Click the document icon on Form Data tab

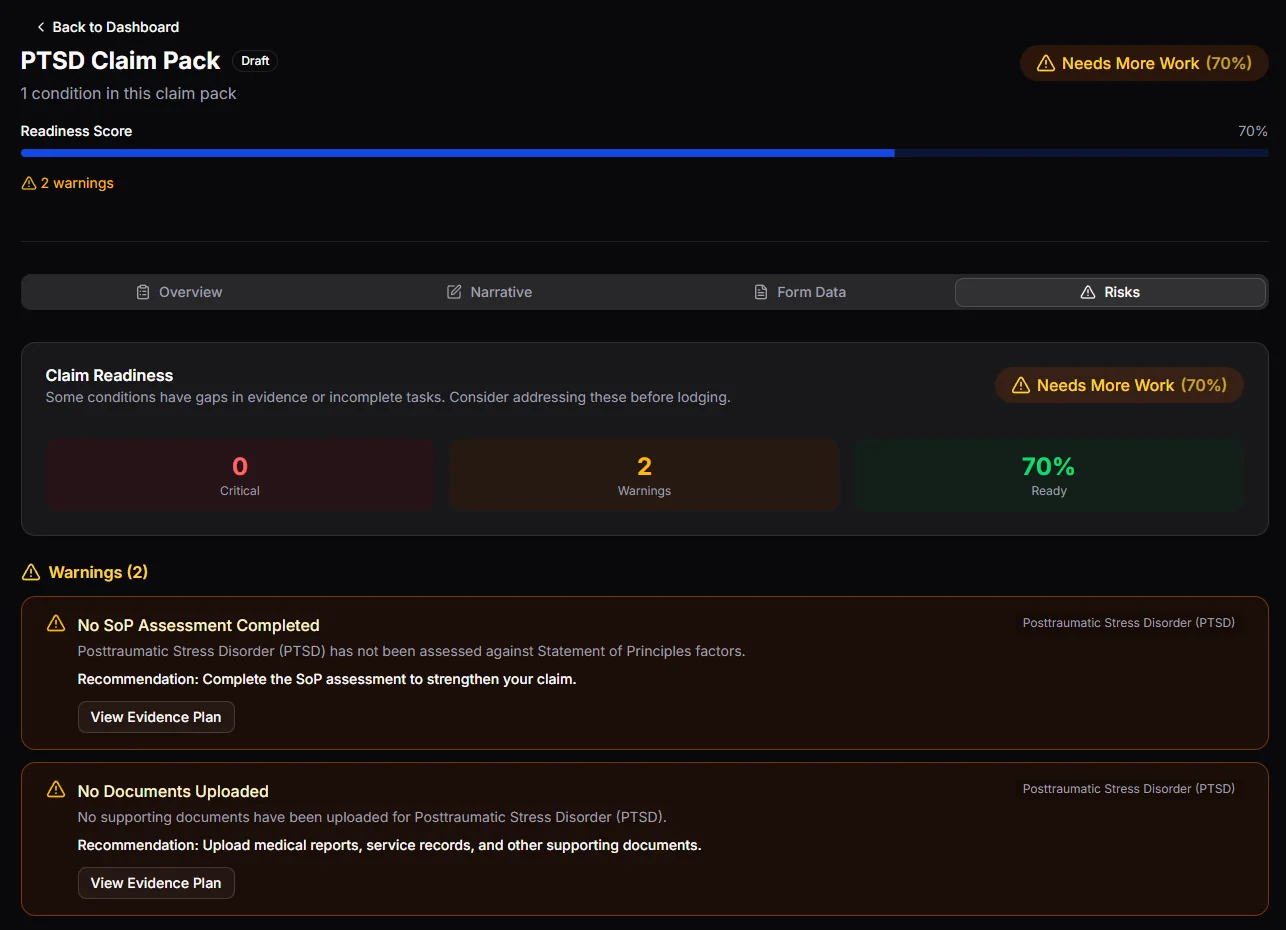[x=761, y=292]
